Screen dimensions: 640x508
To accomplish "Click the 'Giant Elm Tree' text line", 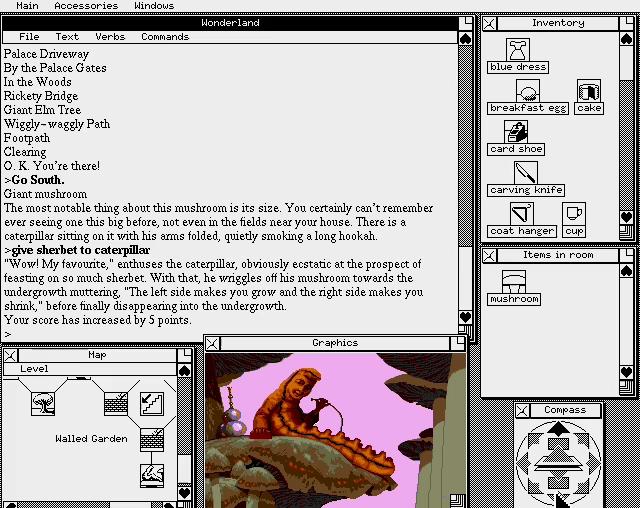I will (42, 110).
